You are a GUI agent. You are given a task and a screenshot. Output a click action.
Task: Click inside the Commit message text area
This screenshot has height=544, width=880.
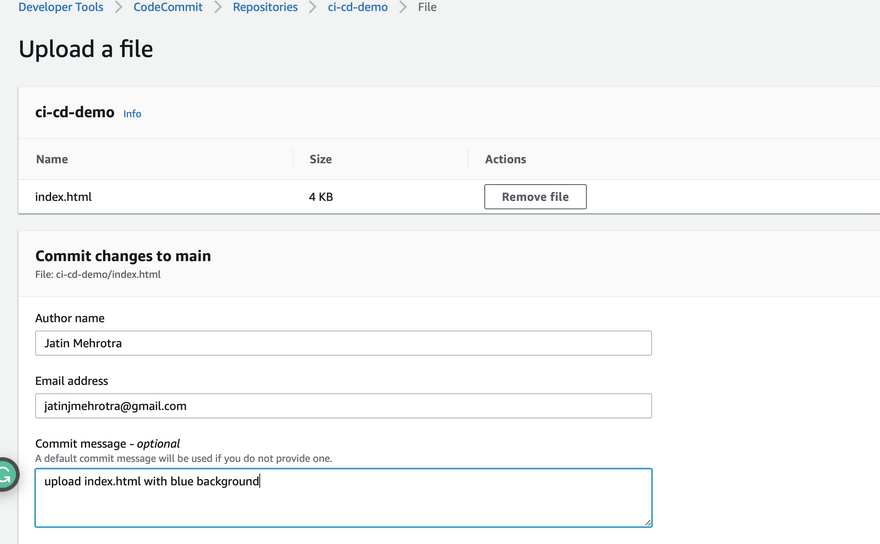coord(343,498)
